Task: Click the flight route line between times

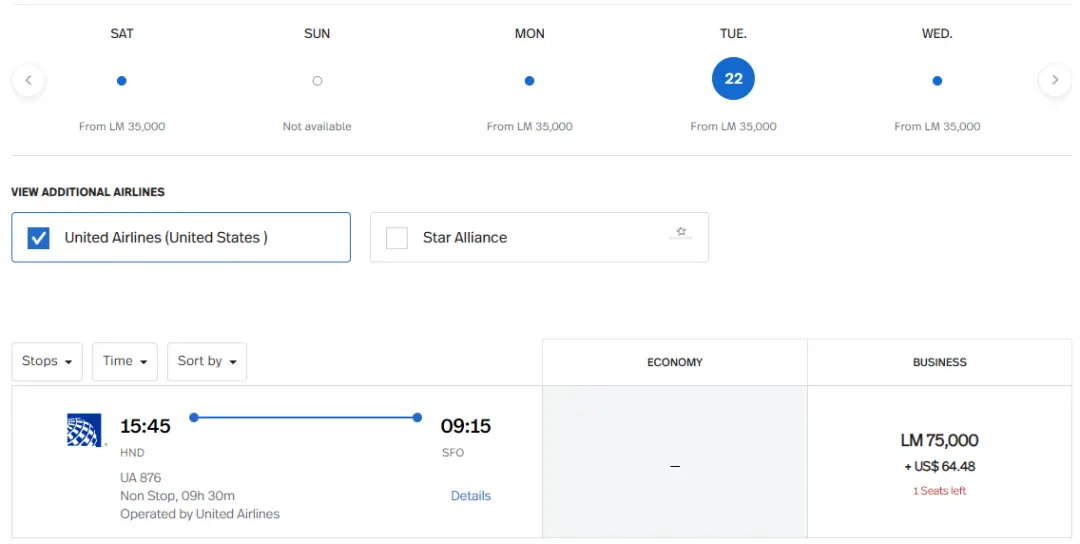Action: pyautogui.click(x=305, y=417)
